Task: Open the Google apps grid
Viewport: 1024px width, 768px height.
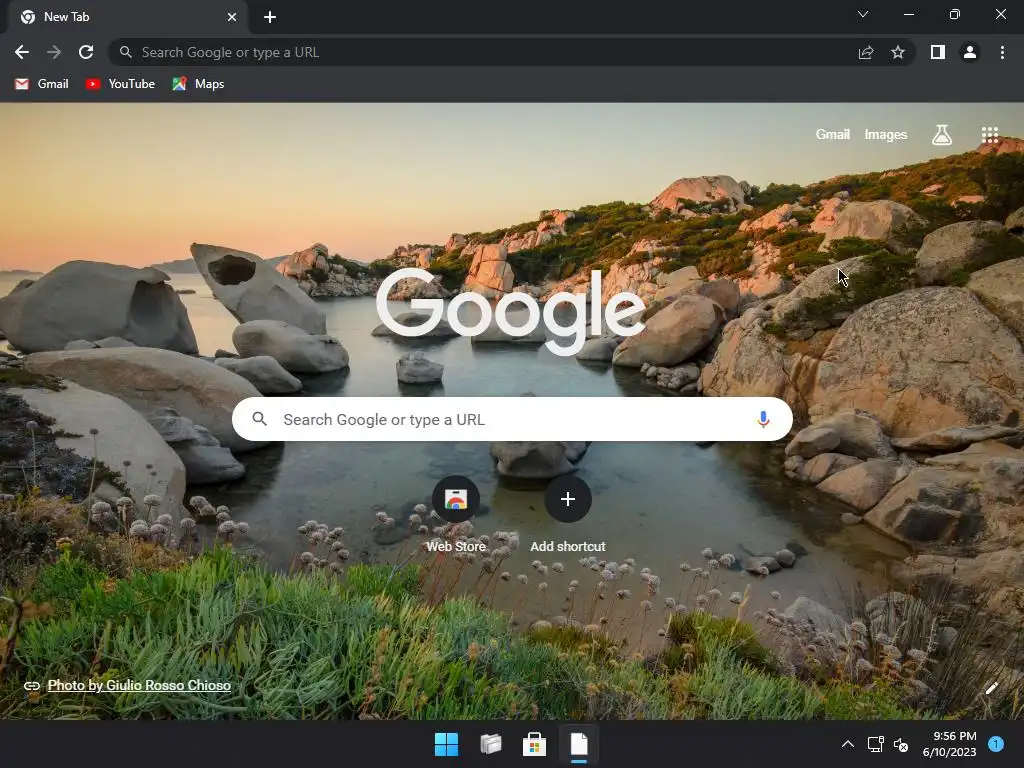Action: (x=990, y=135)
